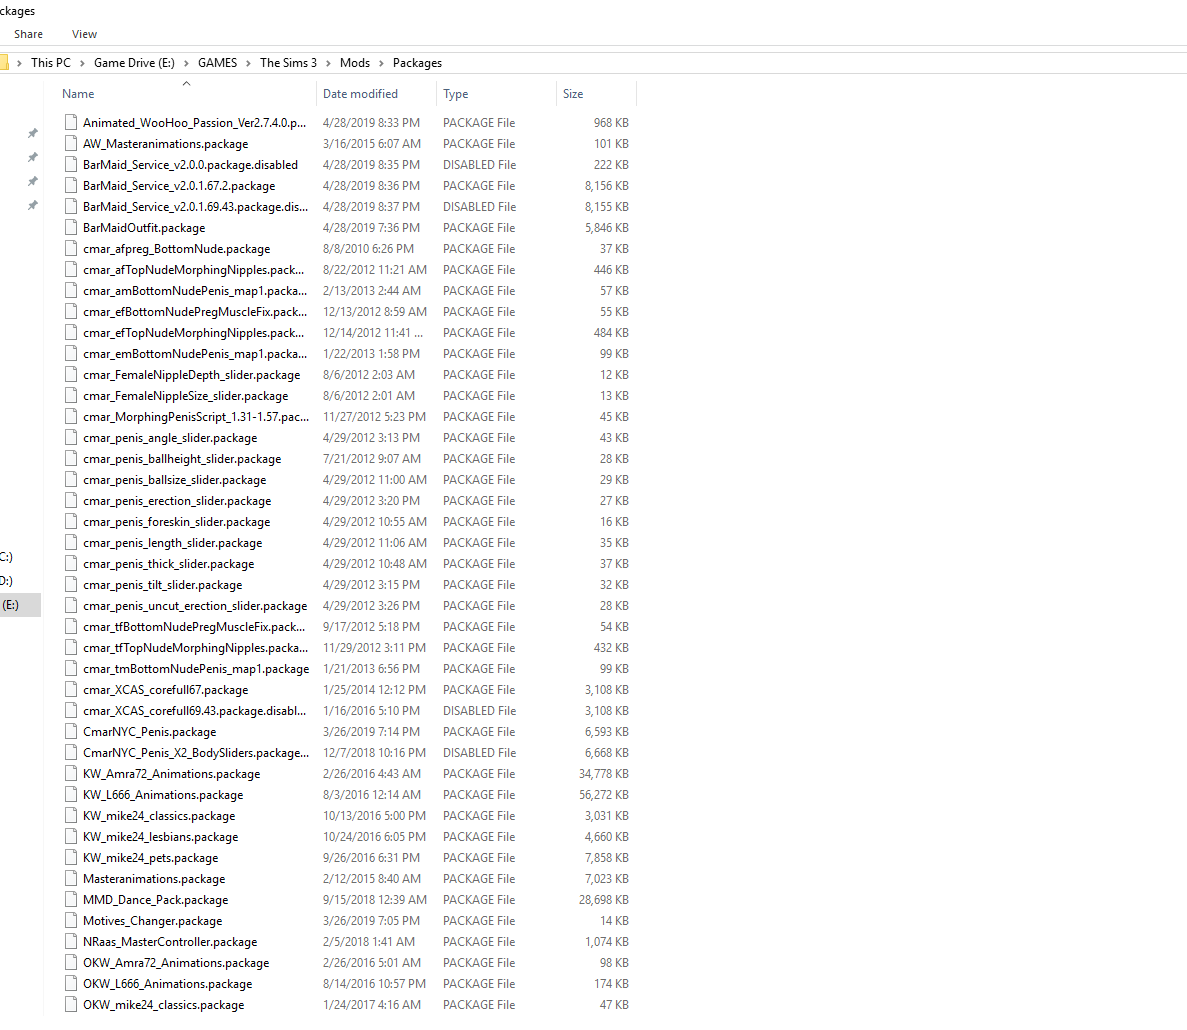
Task: Click the file icon for MMD_Dance_Pack.package
Action: tap(70, 899)
